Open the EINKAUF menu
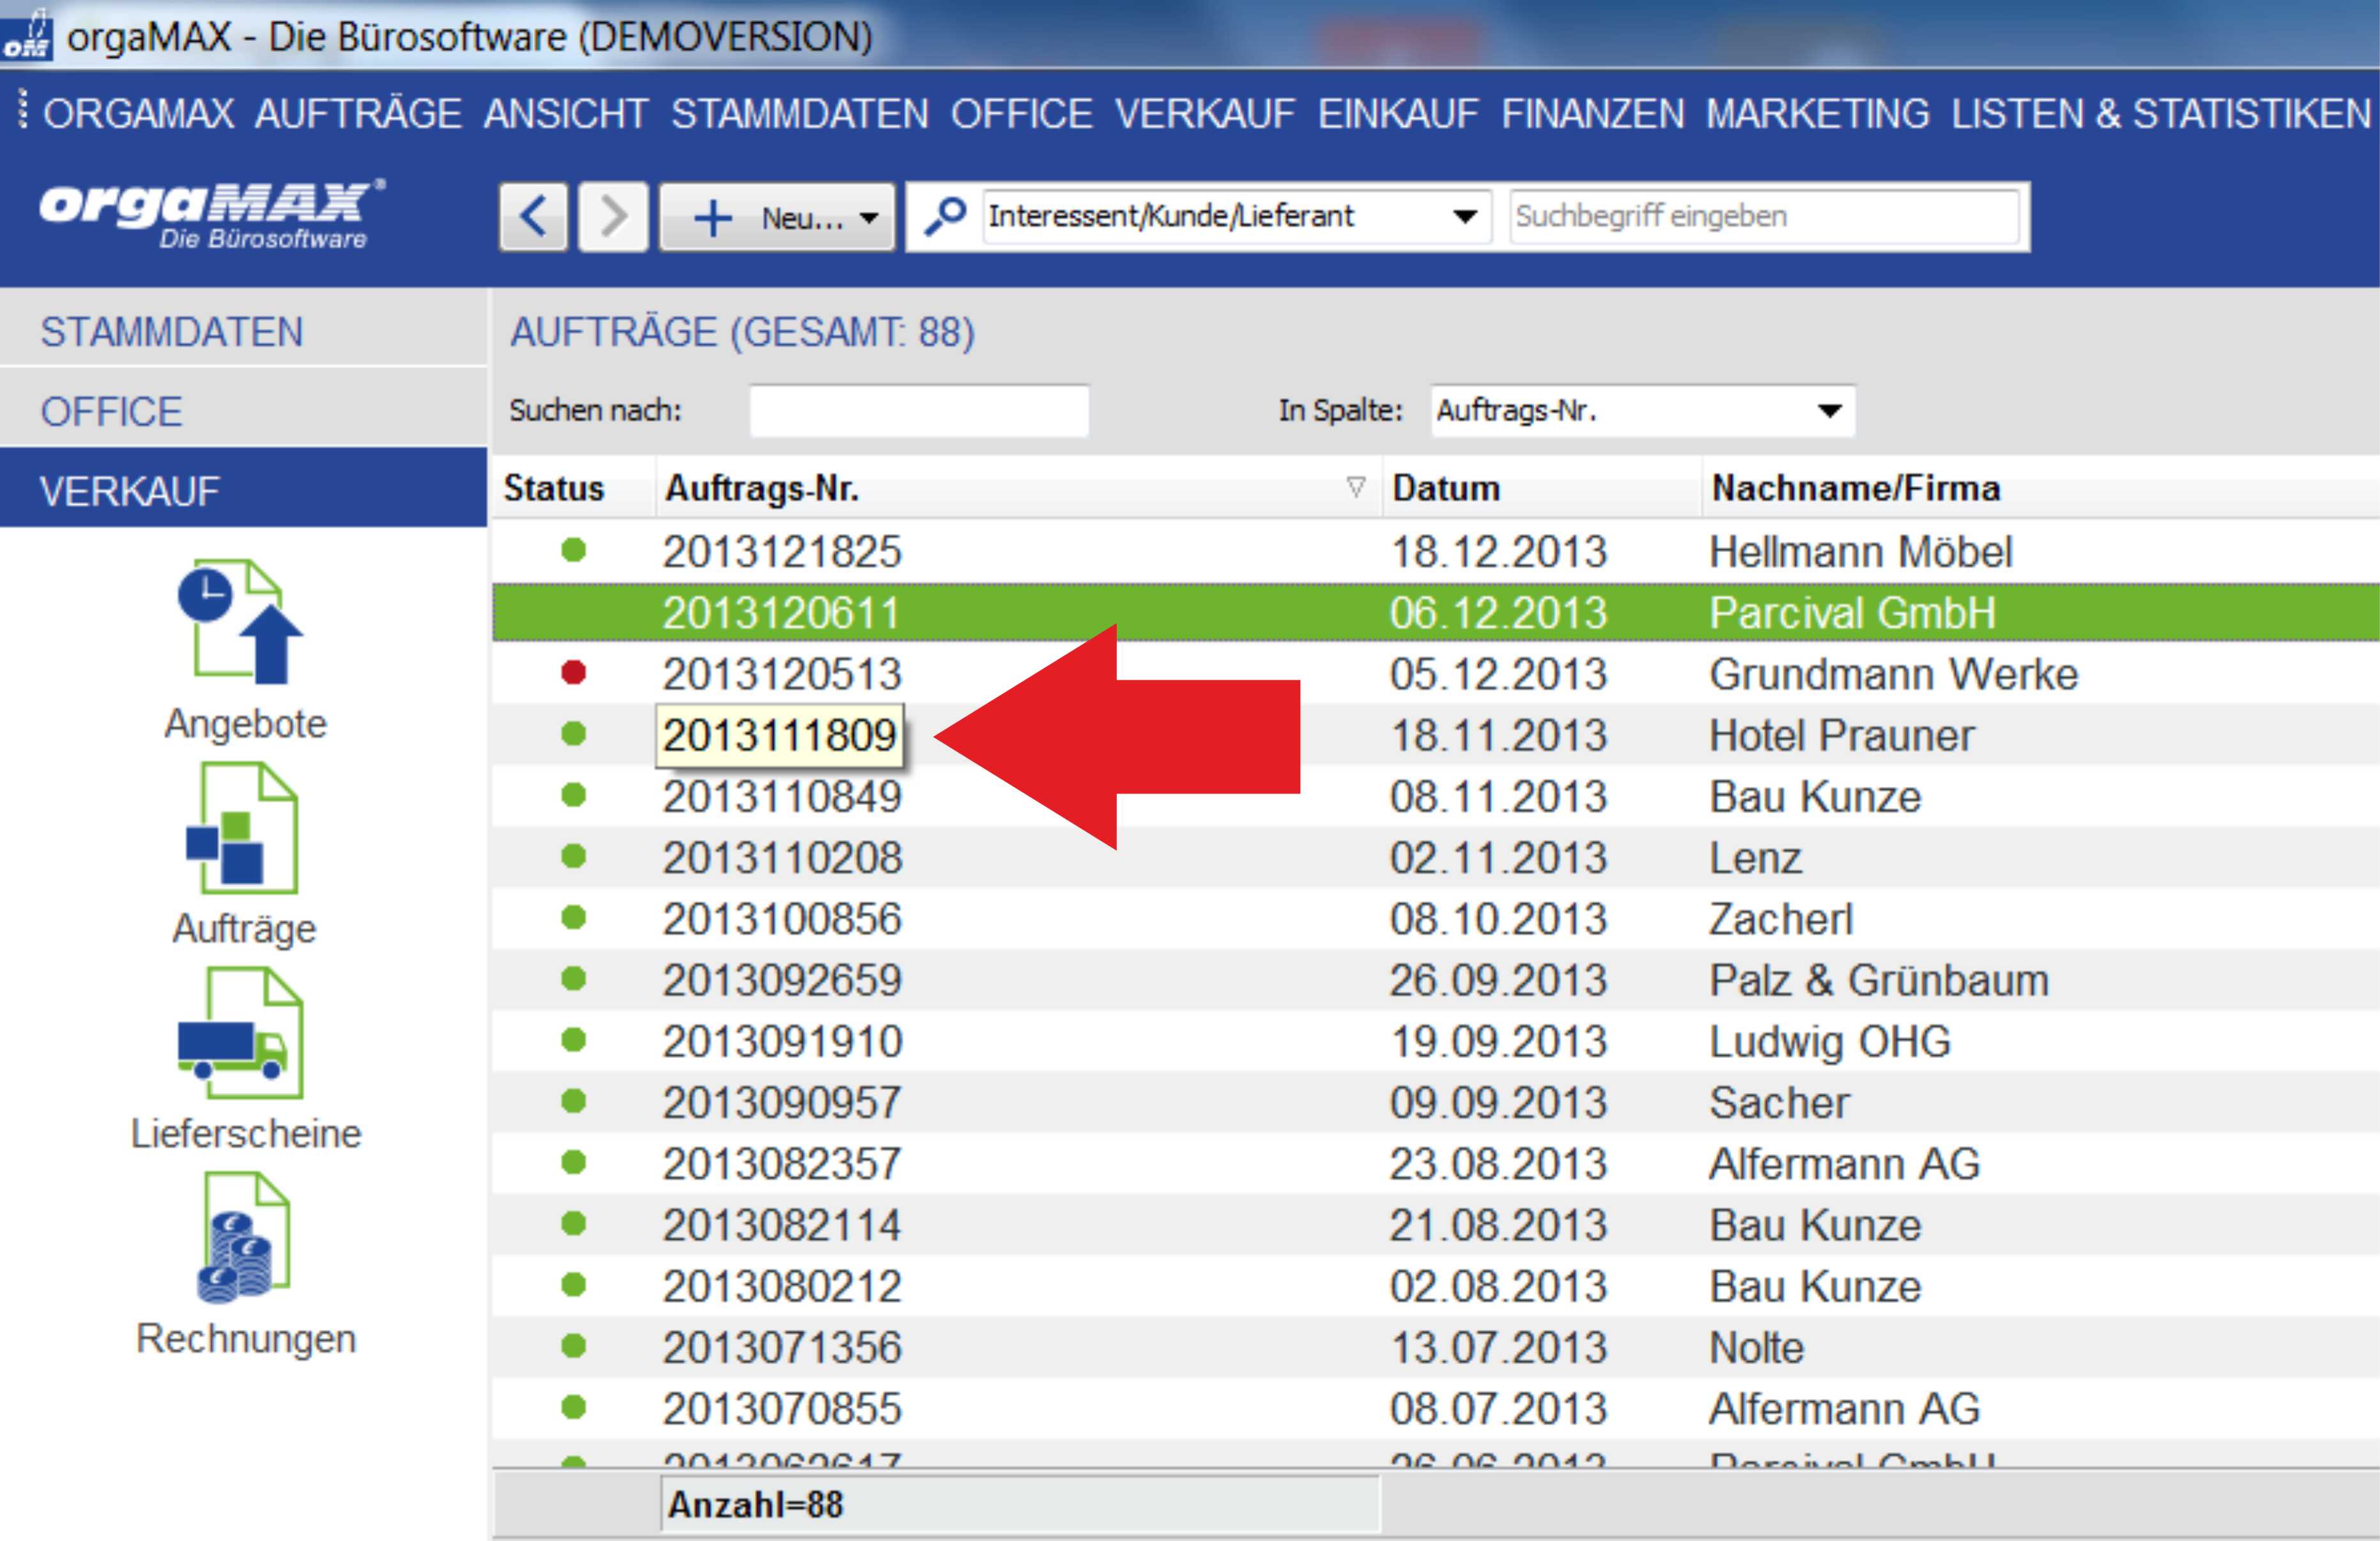 [1398, 114]
